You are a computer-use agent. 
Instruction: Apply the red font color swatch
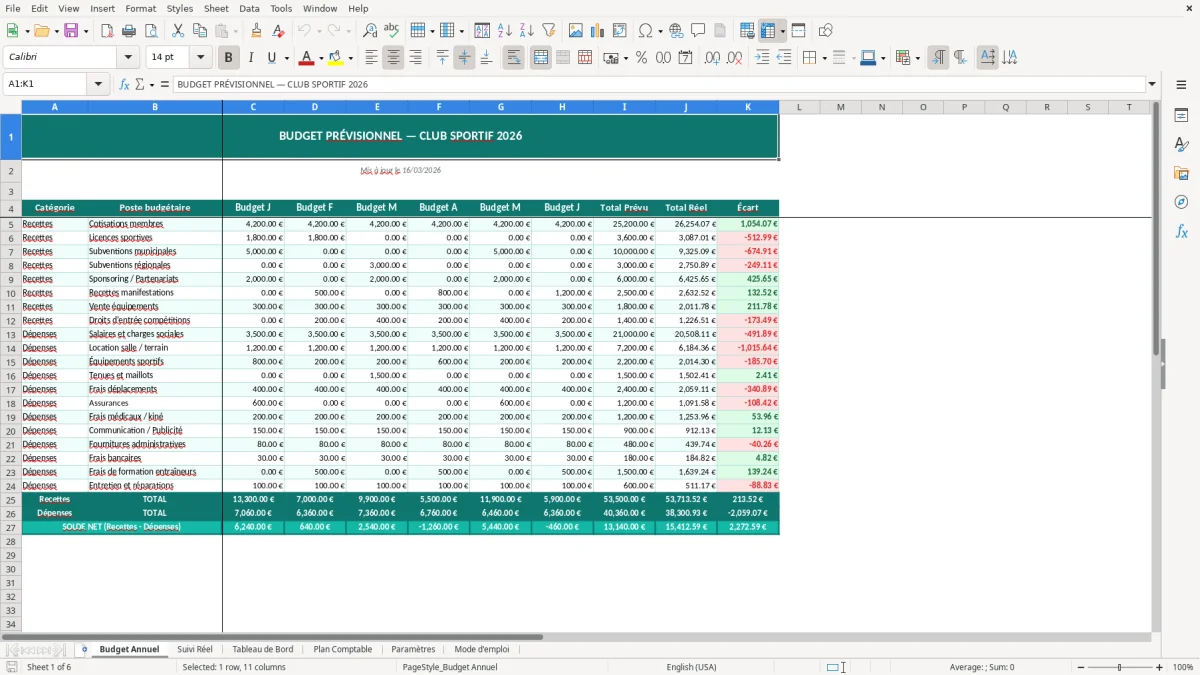click(306, 58)
